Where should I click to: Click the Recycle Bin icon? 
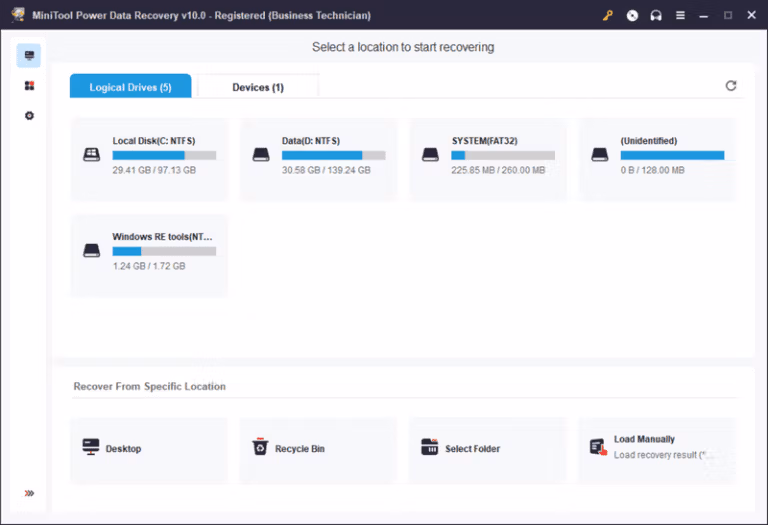pos(260,447)
